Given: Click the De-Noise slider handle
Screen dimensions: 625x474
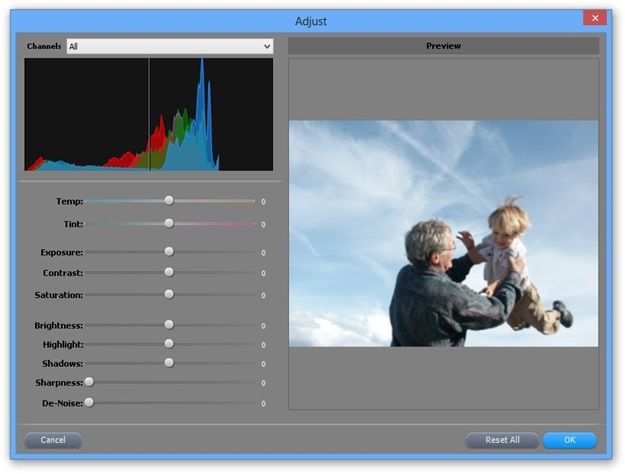Looking at the screenshot, I should [x=89, y=402].
